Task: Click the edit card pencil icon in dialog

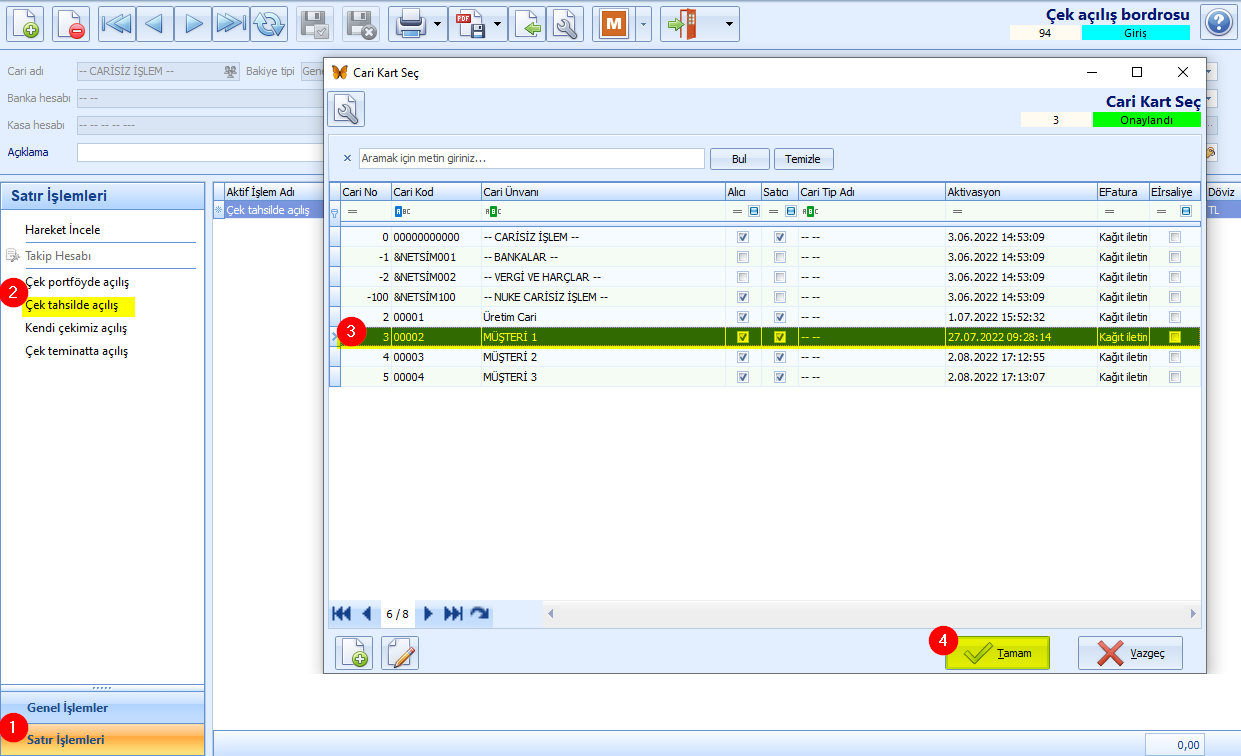Action: [x=400, y=653]
